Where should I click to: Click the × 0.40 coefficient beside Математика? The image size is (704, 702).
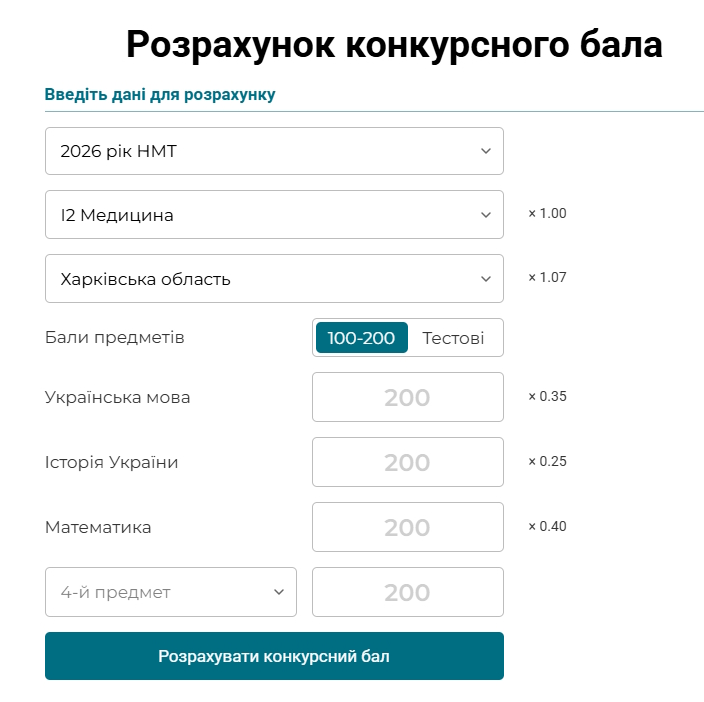tap(547, 526)
